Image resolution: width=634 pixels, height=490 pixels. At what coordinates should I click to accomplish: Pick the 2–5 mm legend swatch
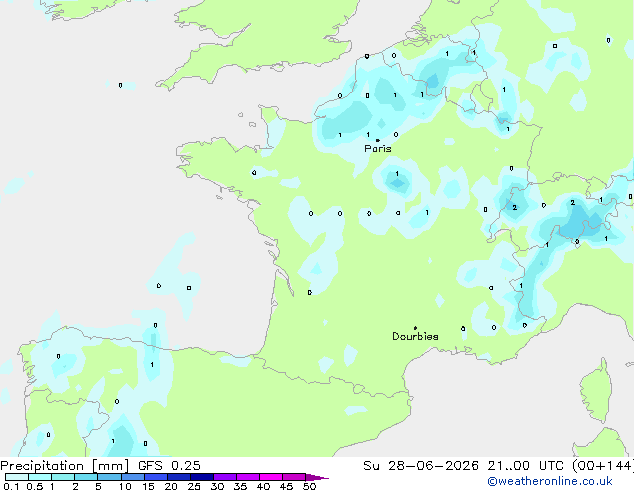point(86,477)
